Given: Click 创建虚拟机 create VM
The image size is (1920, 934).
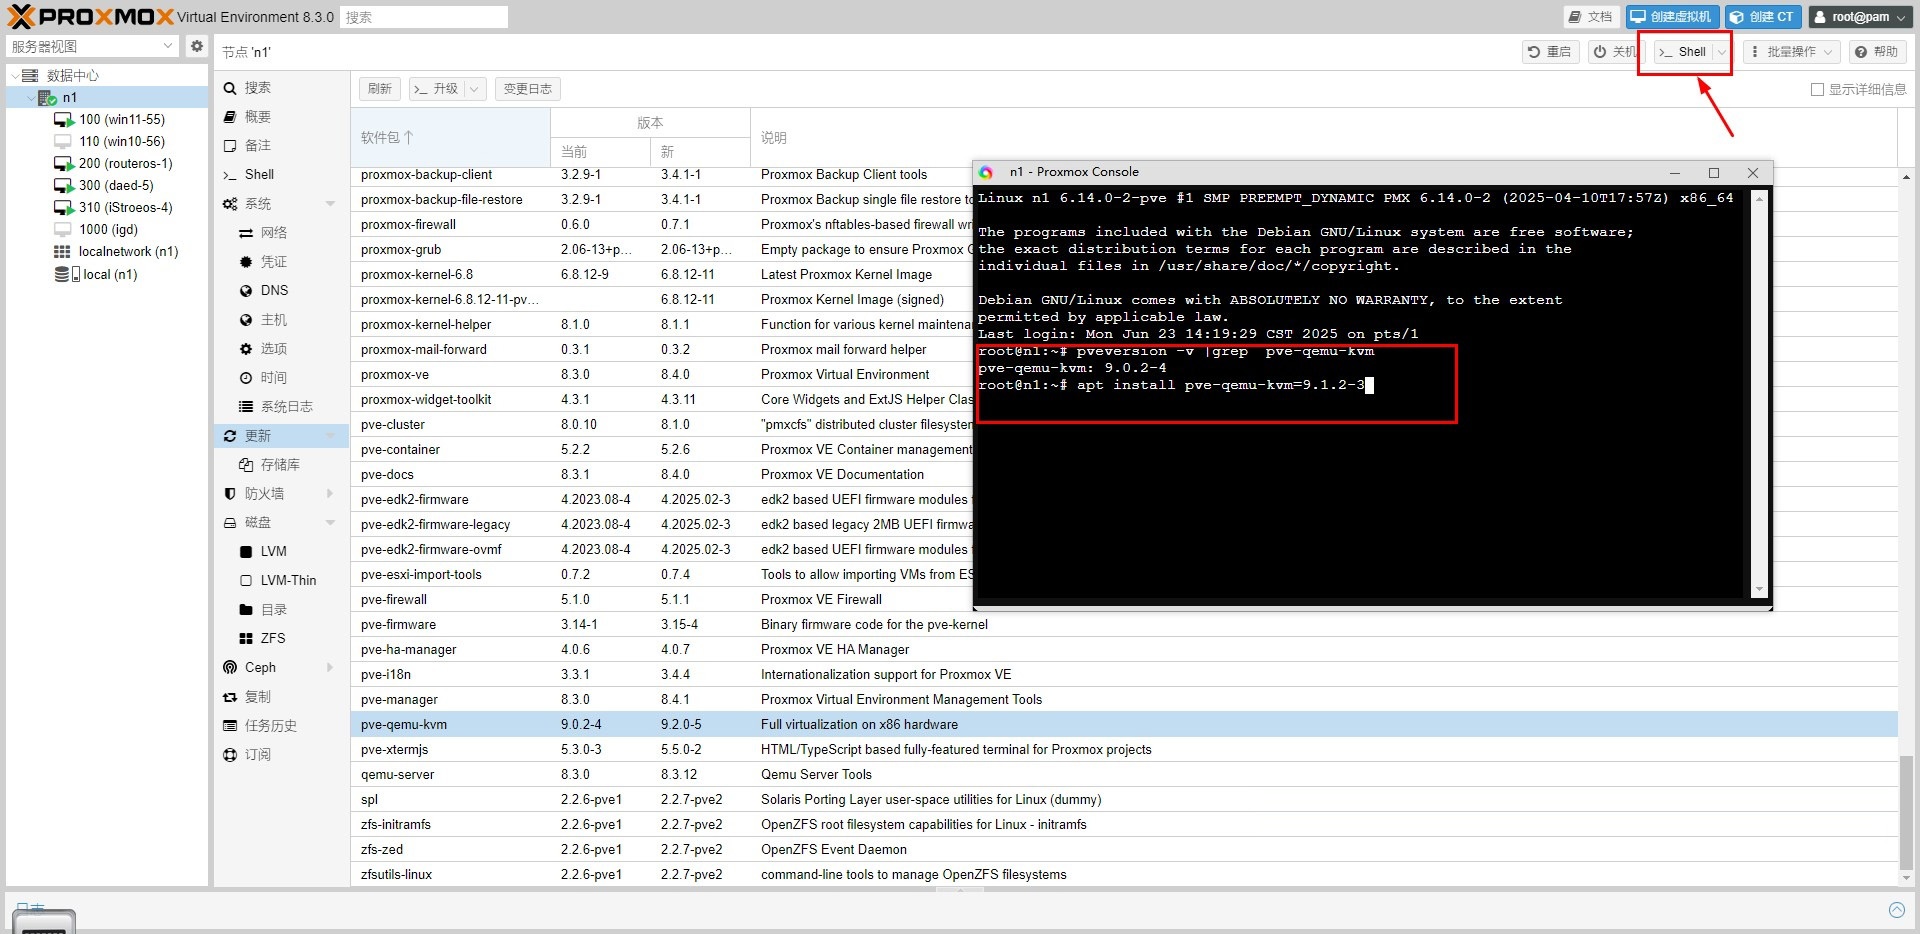Looking at the screenshot, I should click(1673, 16).
